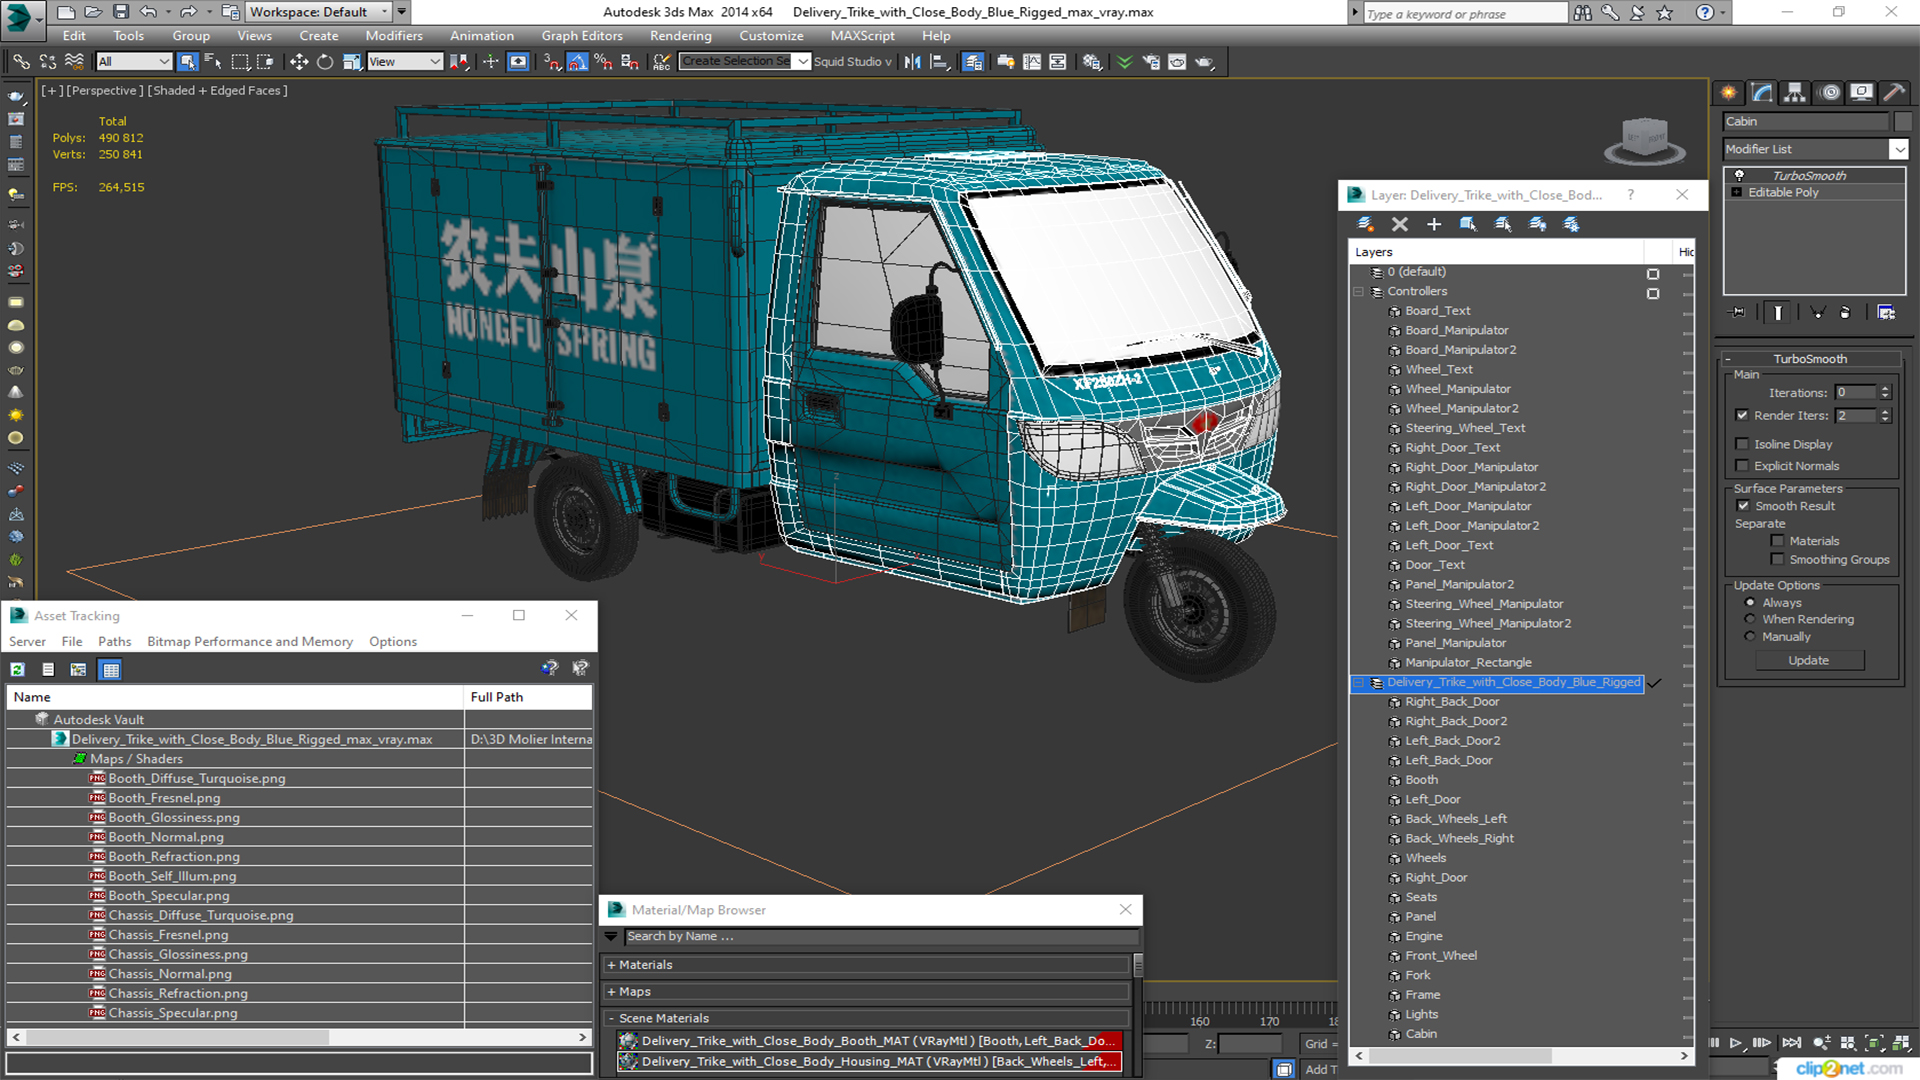Toggle Isoline Display checkbox

1742,444
